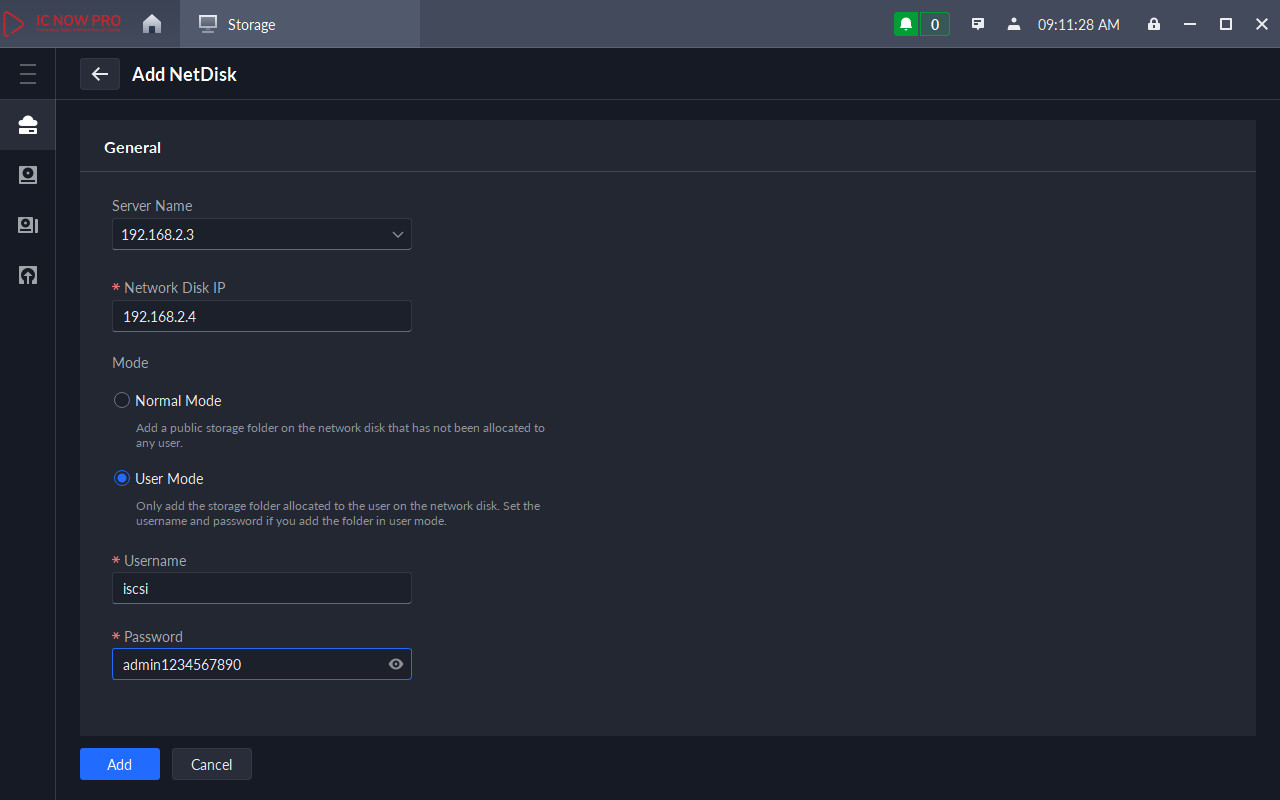The width and height of the screenshot is (1280, 800).
Task: Show the password with the eye icon
Action: tap(396, 664)
